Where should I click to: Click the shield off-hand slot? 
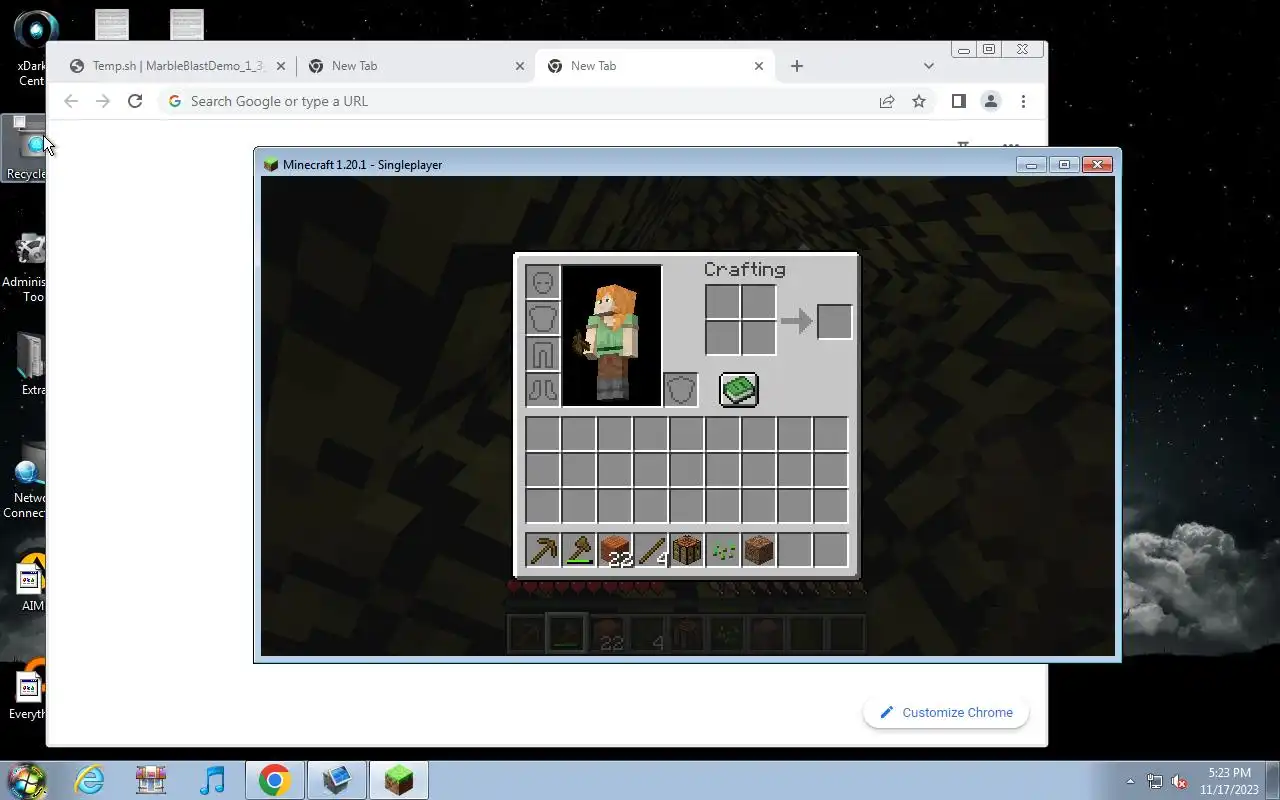[681, 390]
